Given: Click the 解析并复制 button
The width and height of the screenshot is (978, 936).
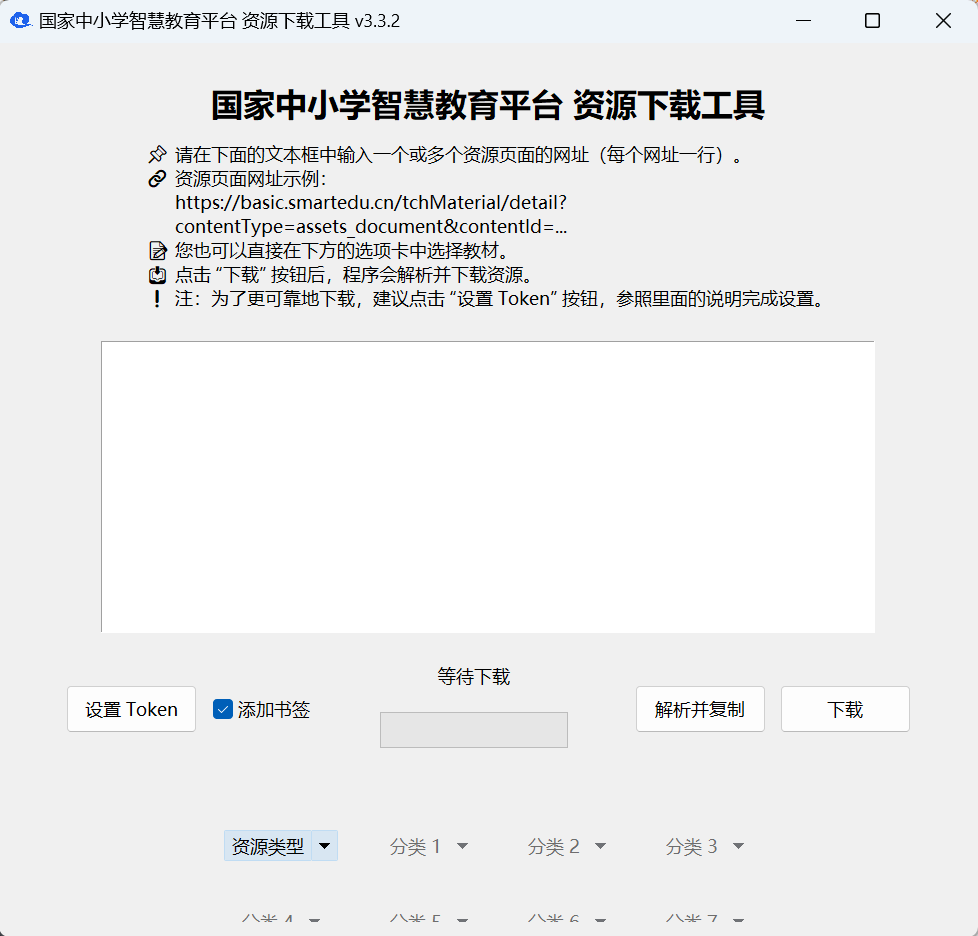Looking at the screenshot, I should (700, 709).
